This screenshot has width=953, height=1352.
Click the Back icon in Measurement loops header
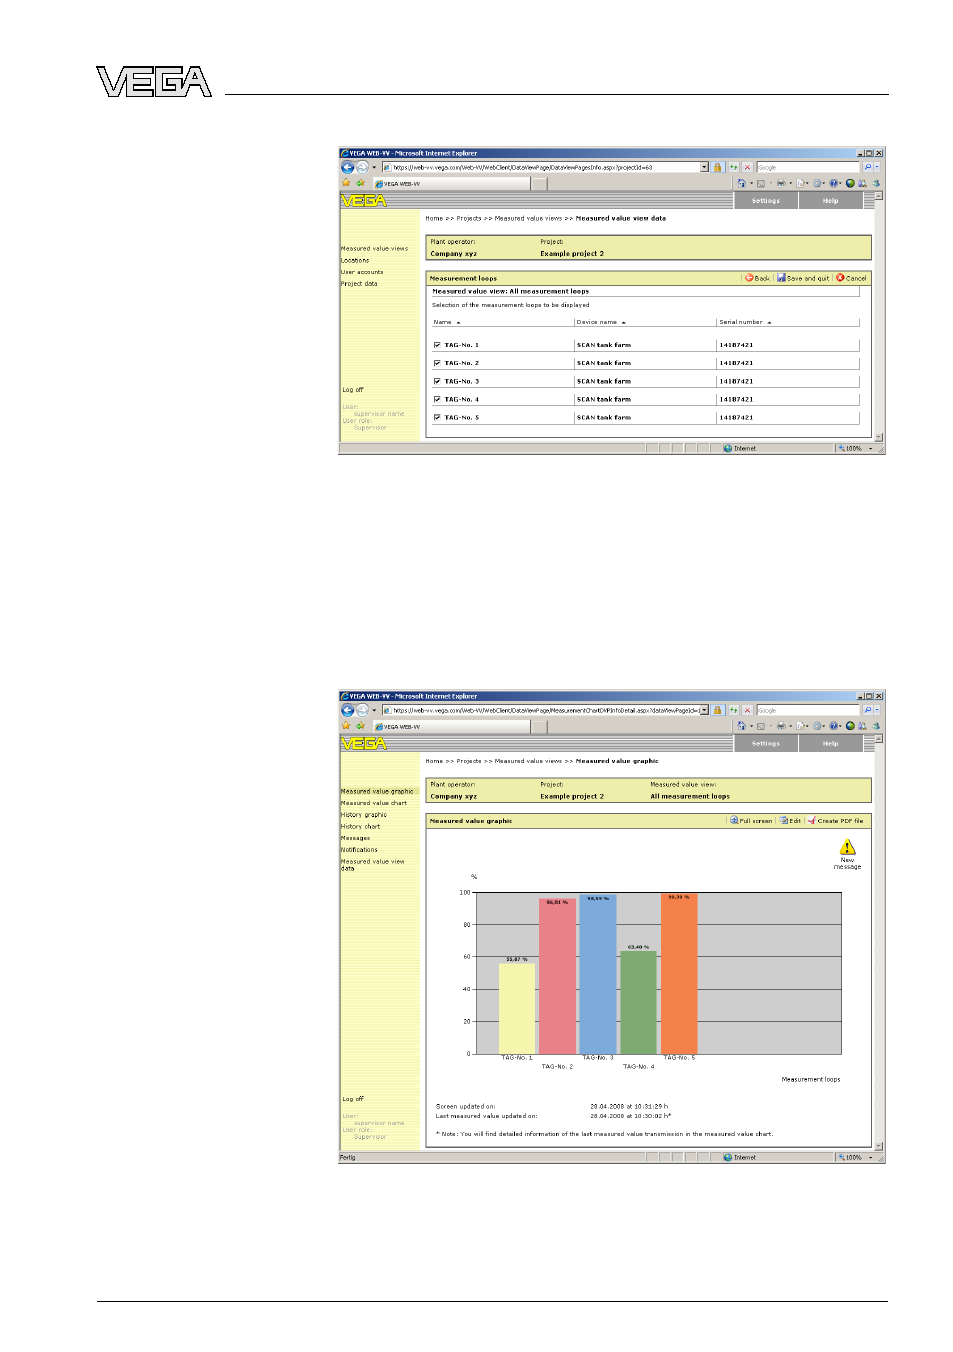(x=749, y=278)
